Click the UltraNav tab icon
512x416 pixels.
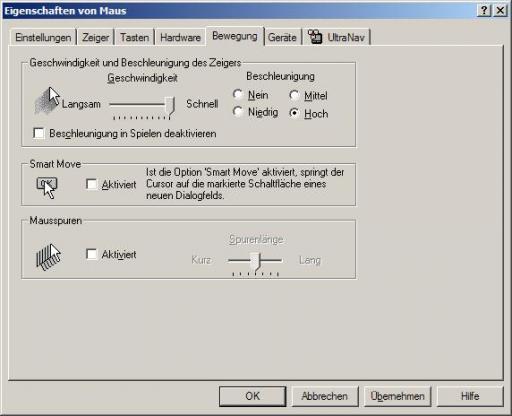click(x=315, y=37)
